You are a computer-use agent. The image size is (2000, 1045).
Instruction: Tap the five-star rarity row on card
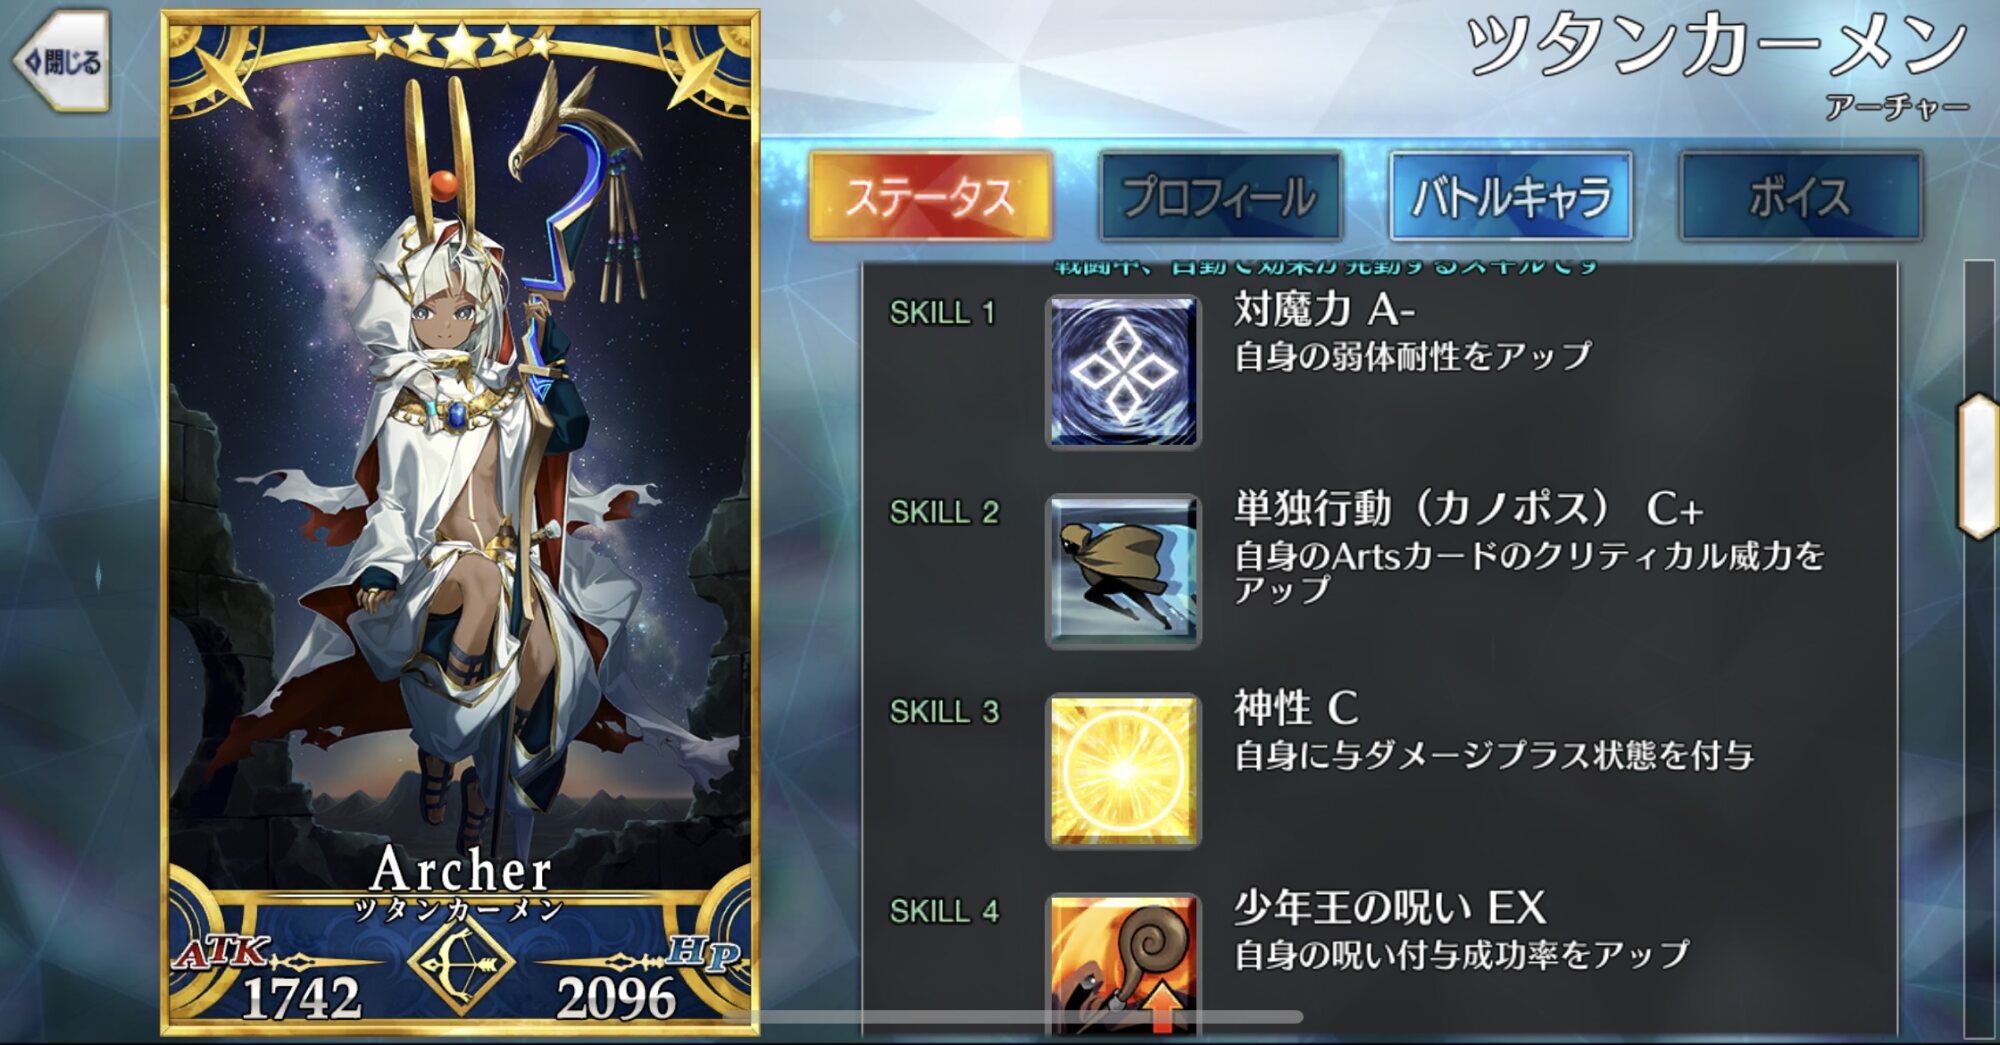pyautogui.click(x=461, y=43)
